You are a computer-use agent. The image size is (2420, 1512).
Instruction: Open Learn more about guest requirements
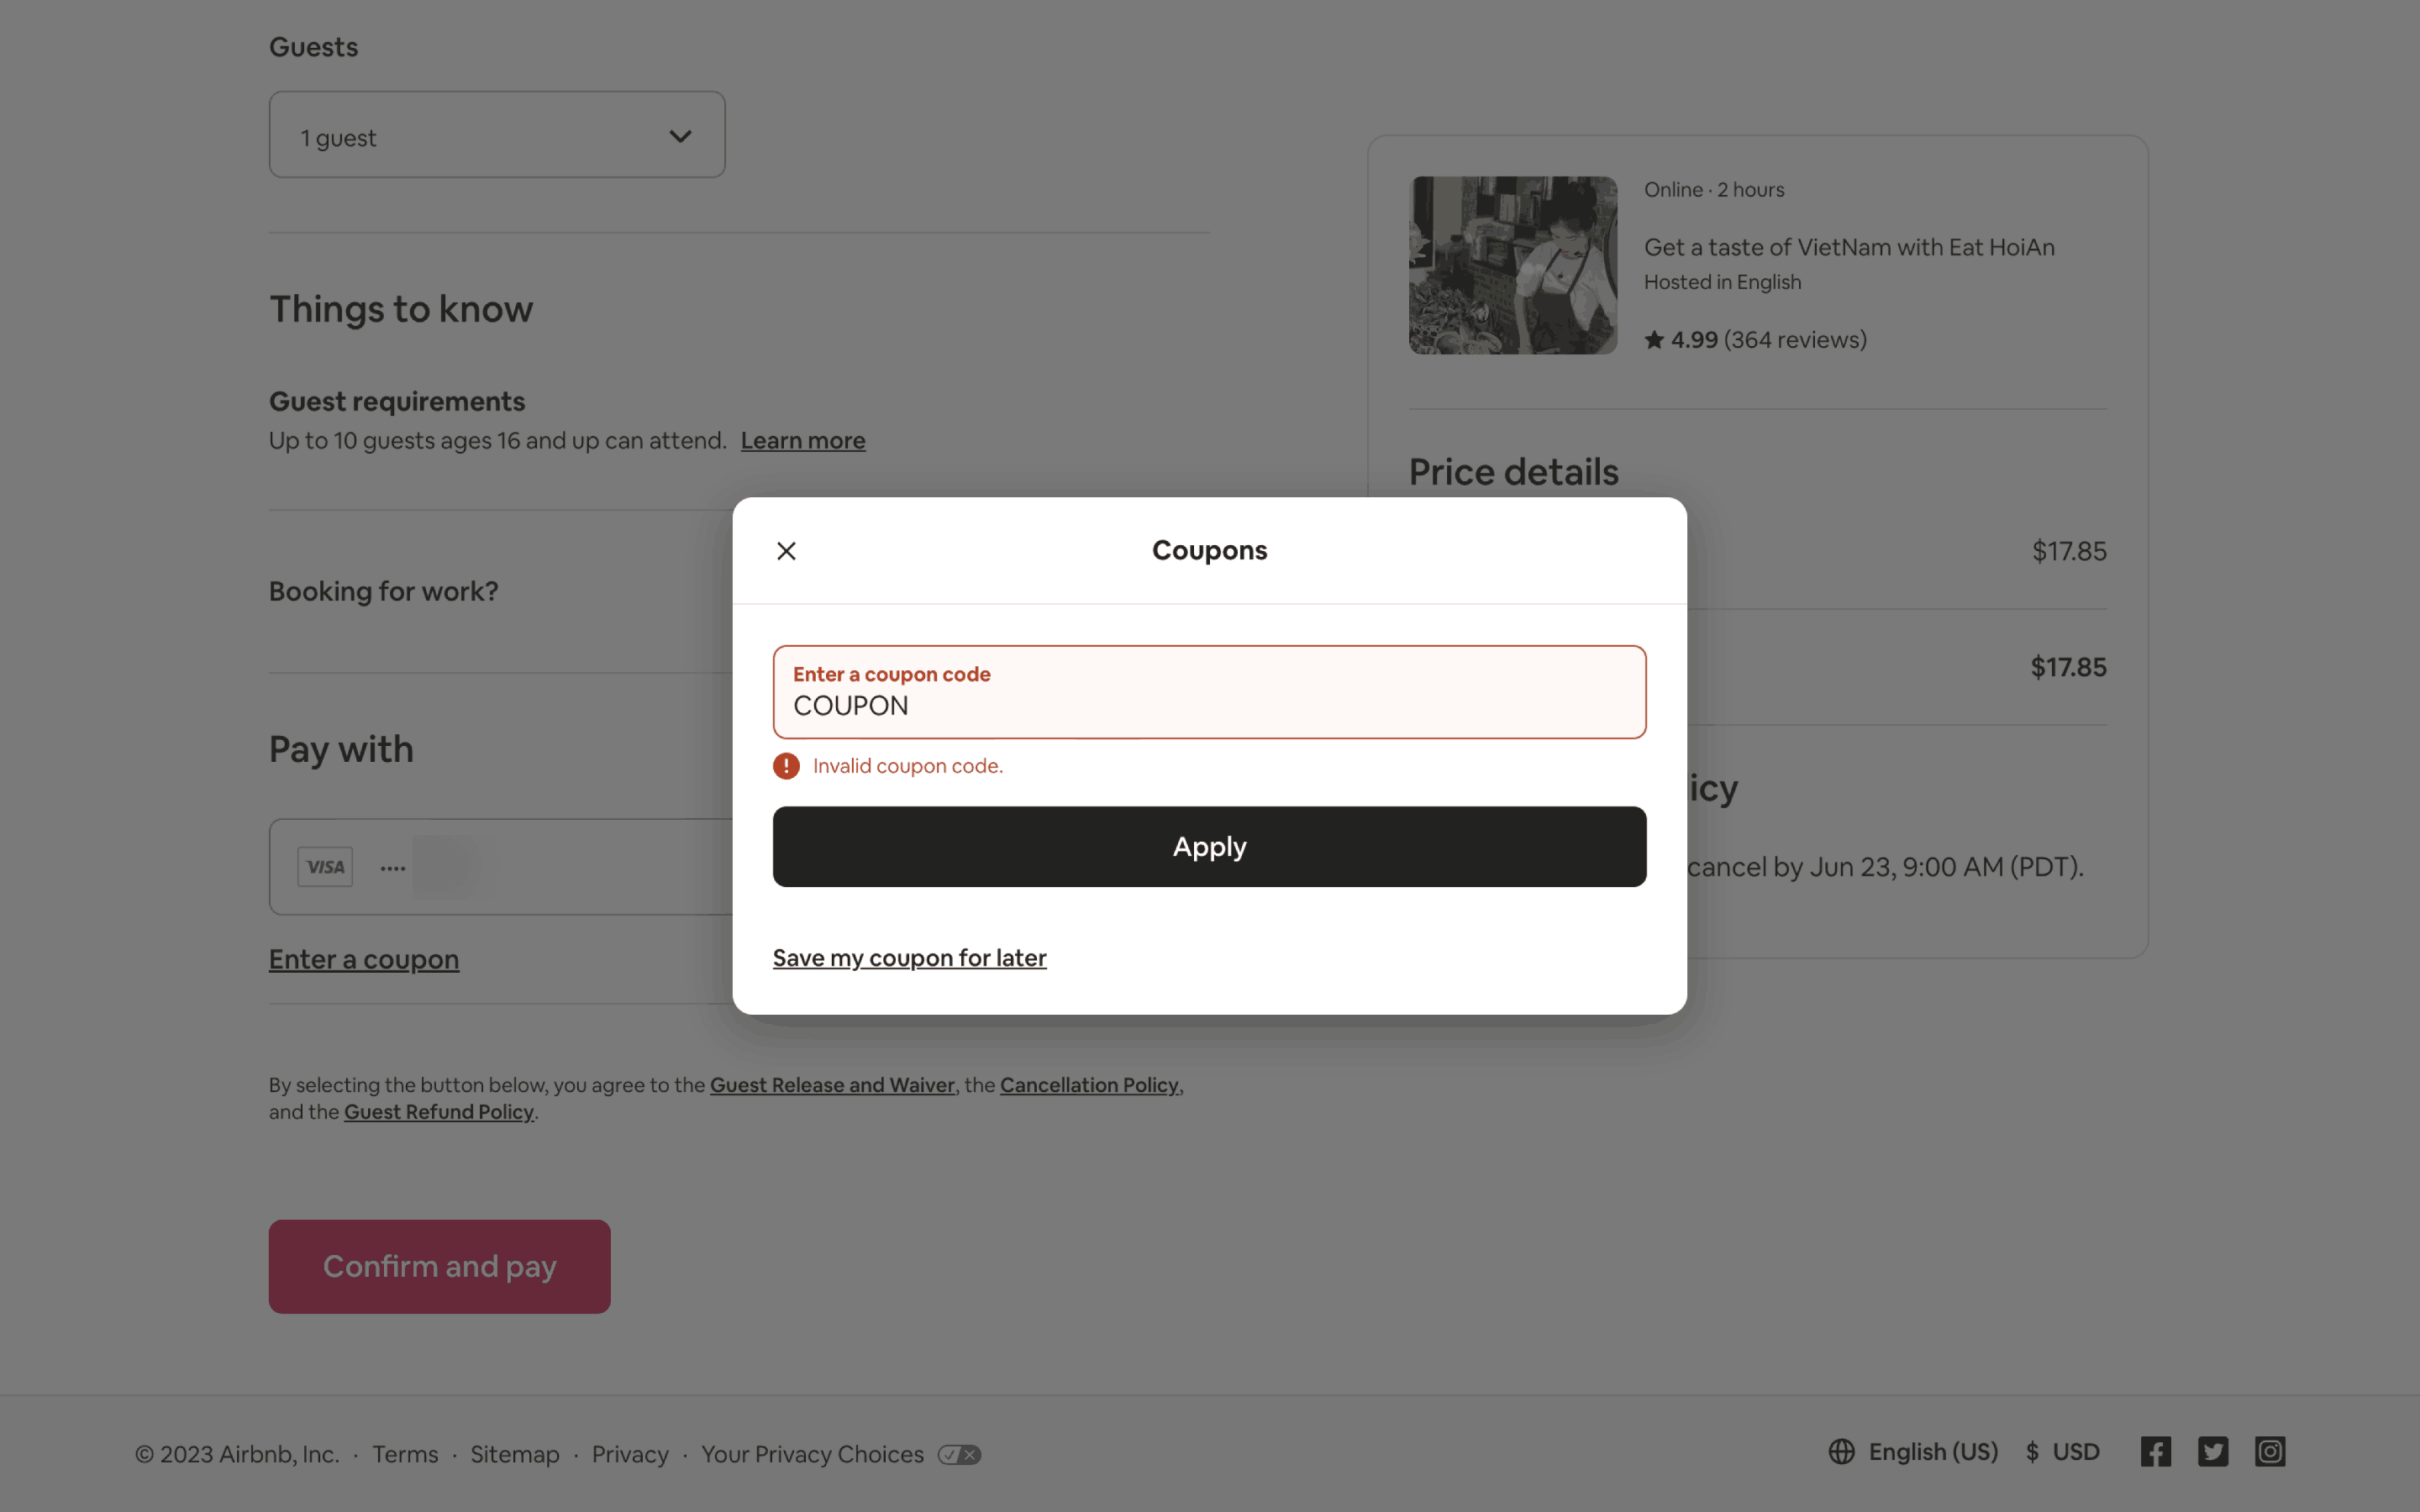[803, 441]
